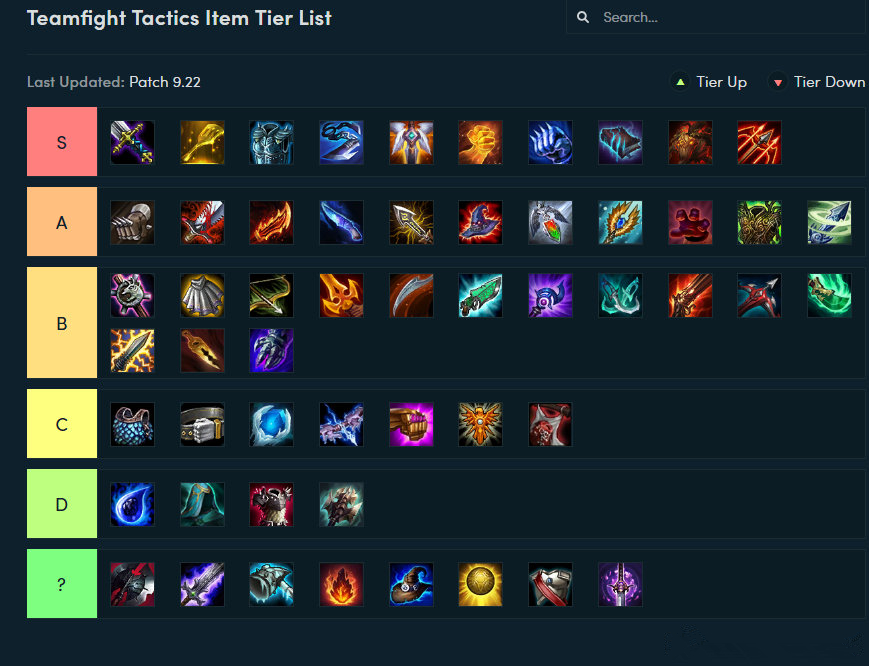The height and width of the screenshot is (666, 869).
Task: Click the Tier Down legend indicator
Action: (817, 82)
